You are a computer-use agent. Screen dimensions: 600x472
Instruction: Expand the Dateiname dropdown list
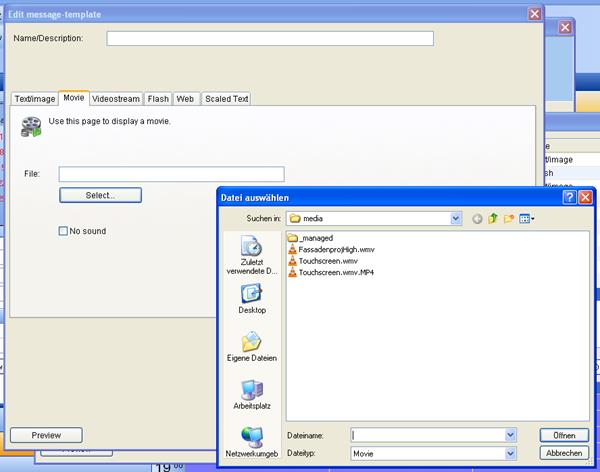510,435
